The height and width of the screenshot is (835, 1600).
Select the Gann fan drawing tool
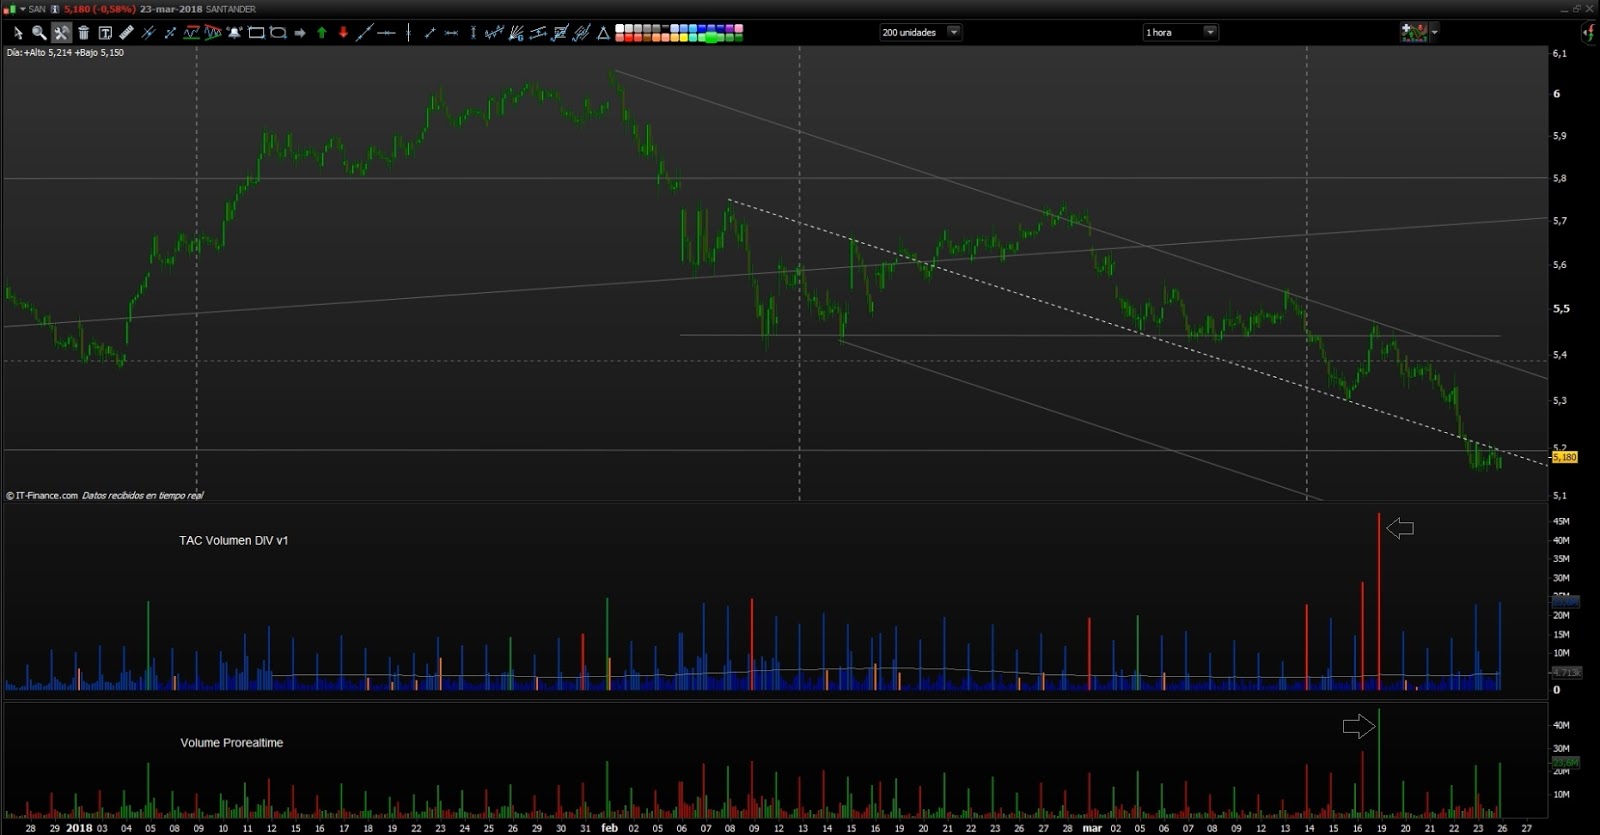tap(516, 33)
